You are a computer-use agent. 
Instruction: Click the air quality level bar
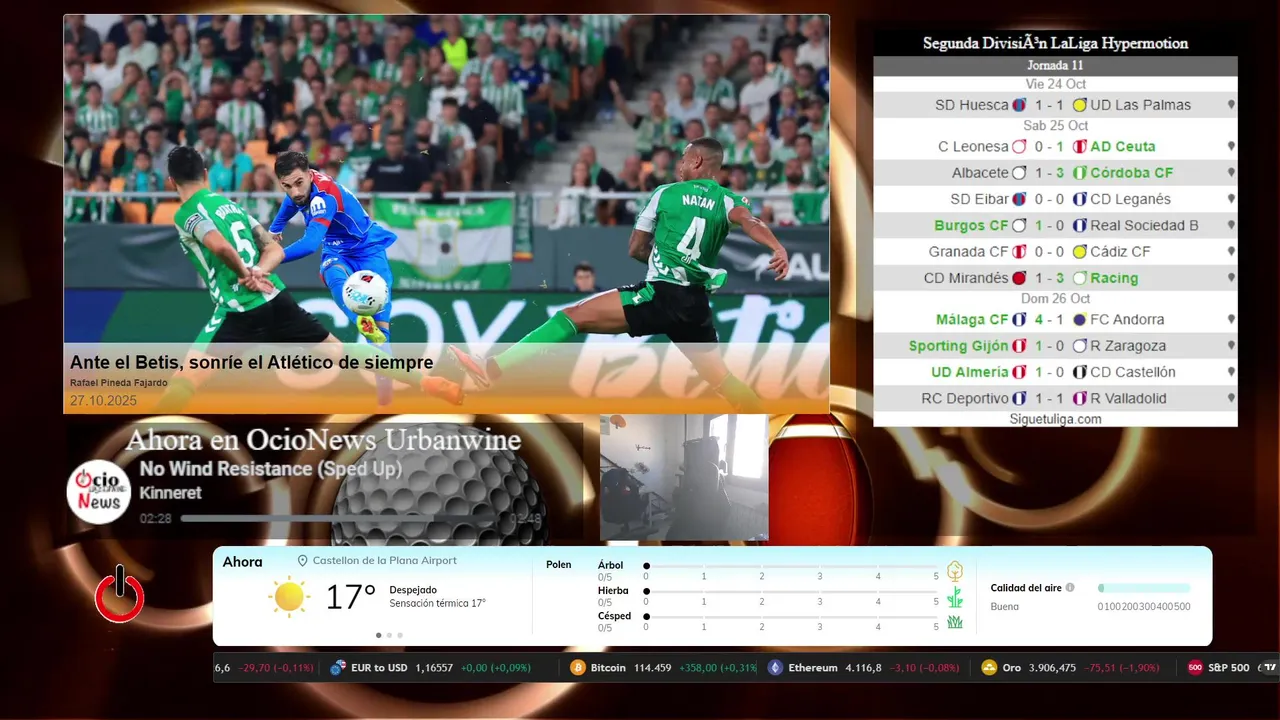point(1144,588)
